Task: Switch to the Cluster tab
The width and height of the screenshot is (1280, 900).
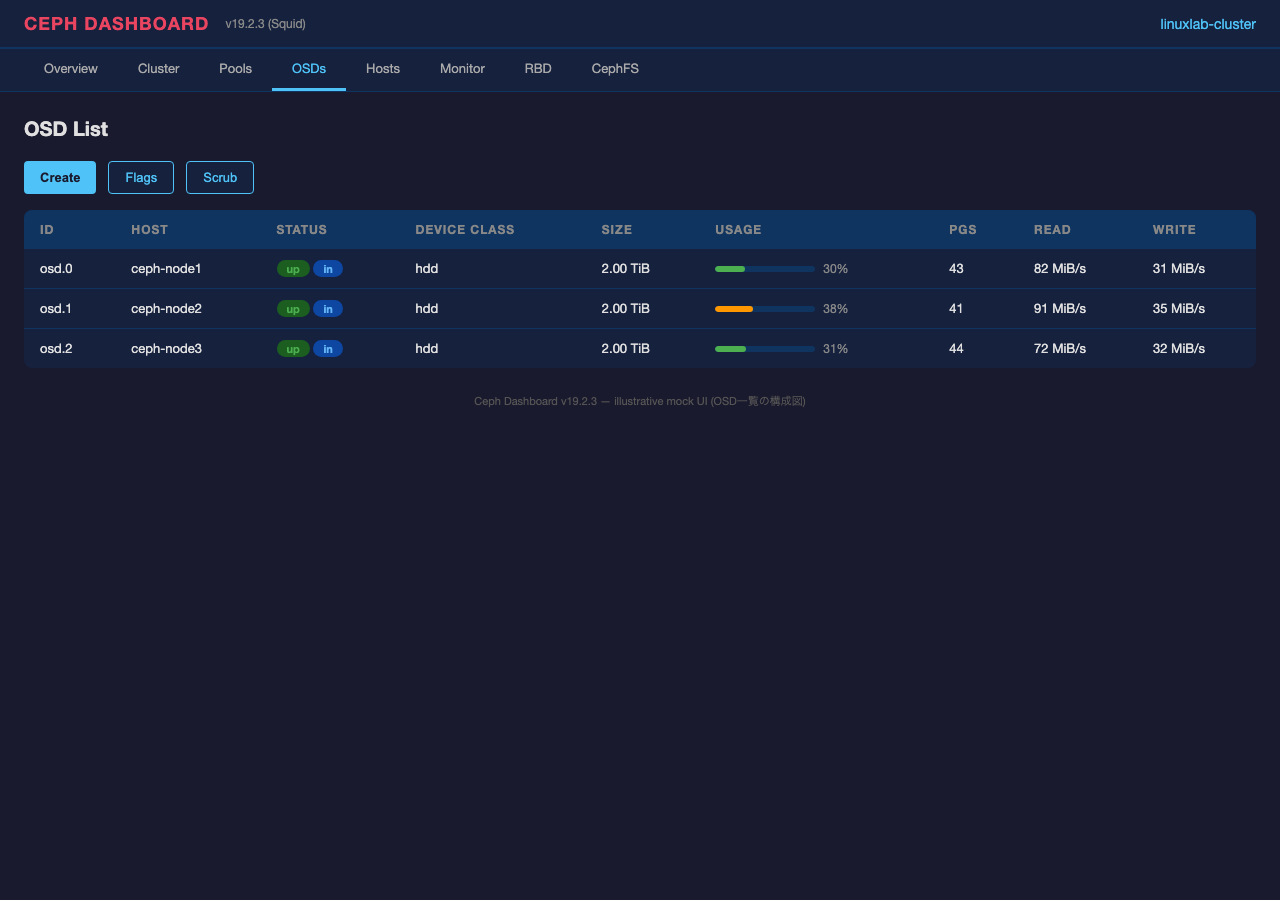Action: 159,69
